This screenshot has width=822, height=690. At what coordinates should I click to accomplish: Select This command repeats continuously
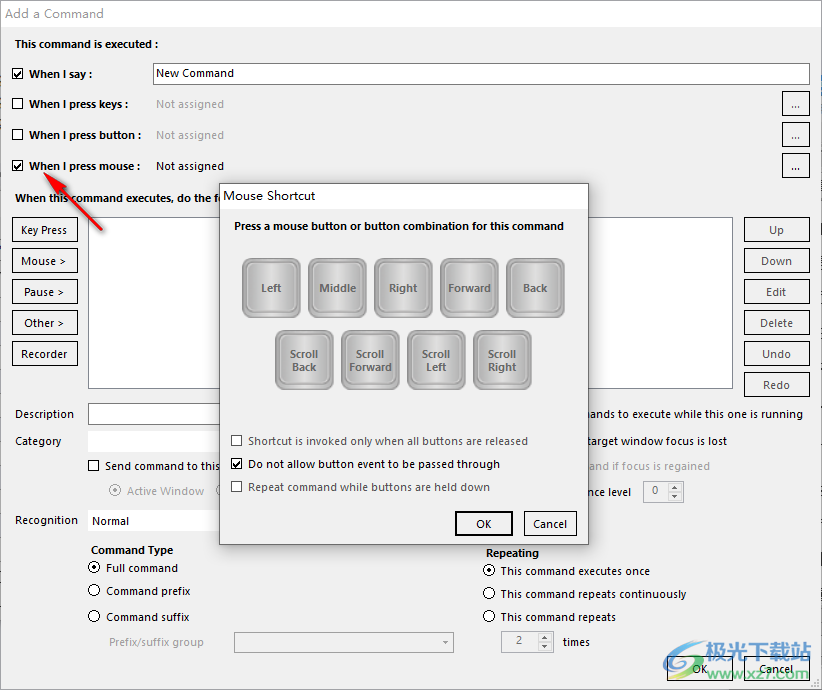tap(489, 593)
